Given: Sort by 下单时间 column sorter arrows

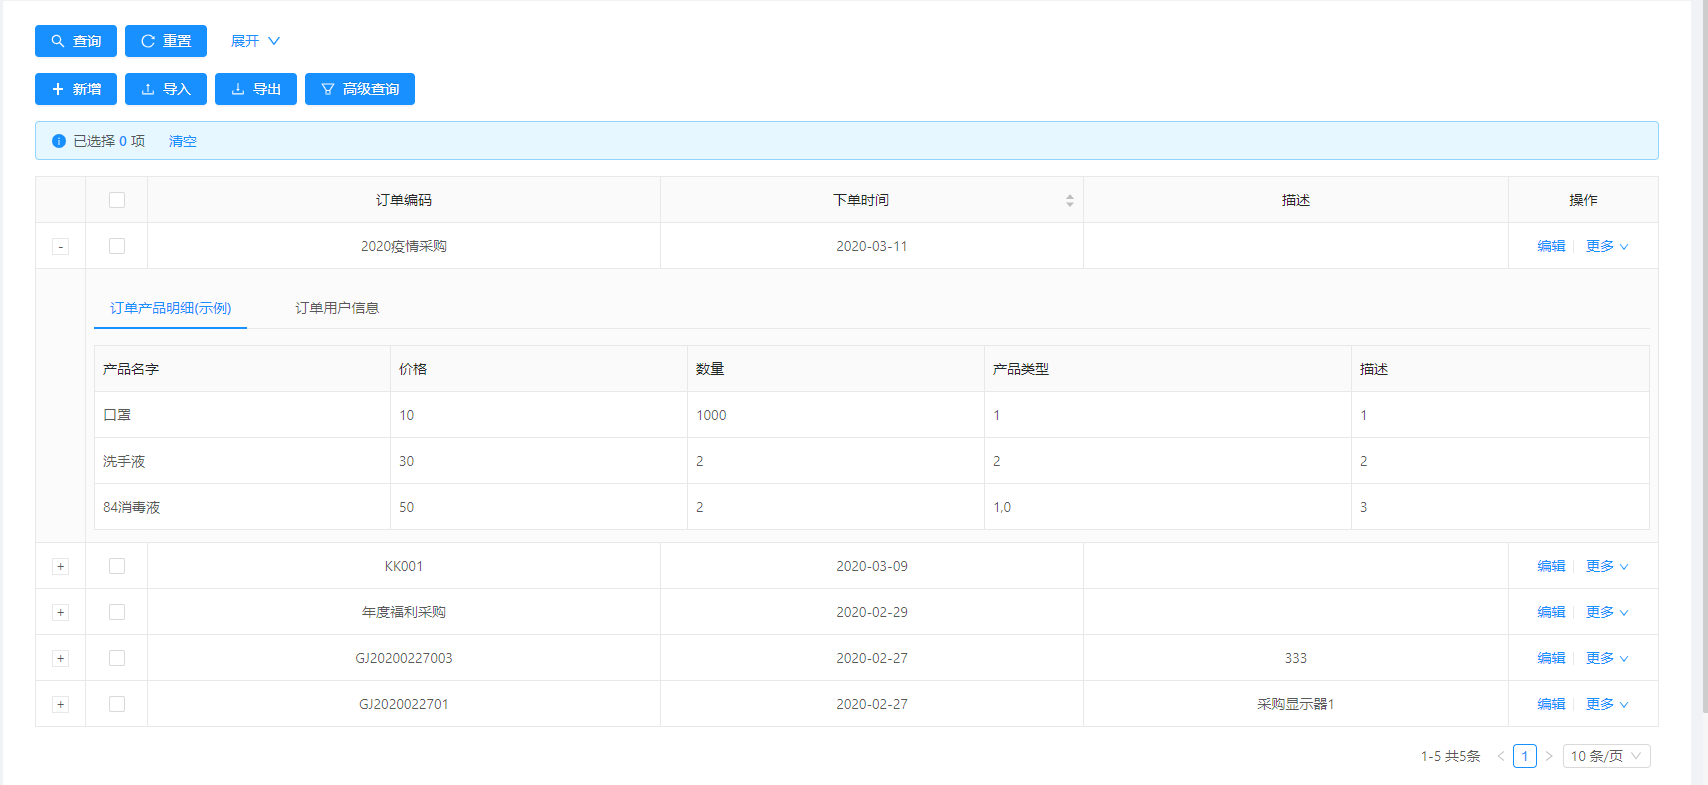Looking at the screenshot, I should coord(1069,200).
